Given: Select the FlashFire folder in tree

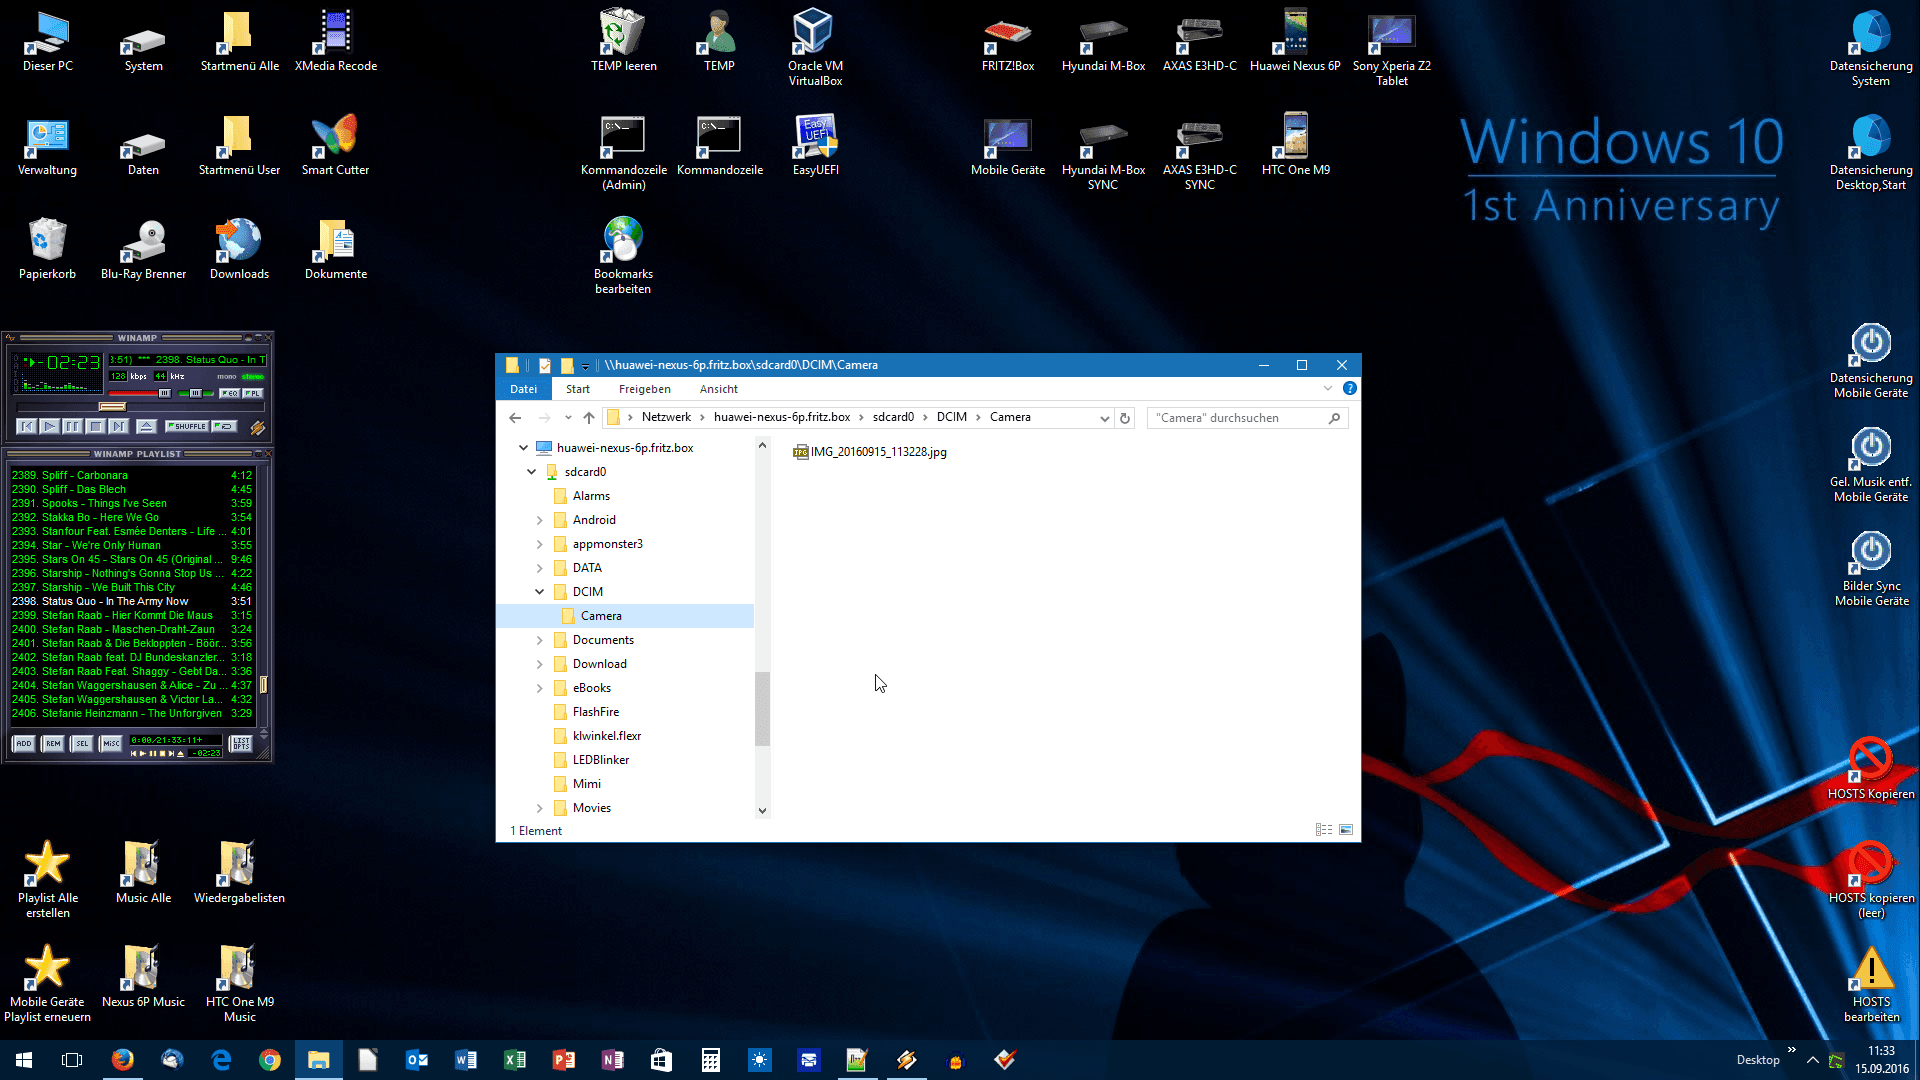Looking at the screenshot, I should 595,712.
